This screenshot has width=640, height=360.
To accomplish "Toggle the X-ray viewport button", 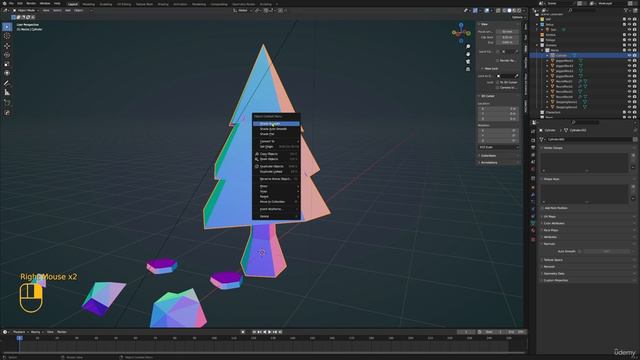I will click(x=498, y=10).
